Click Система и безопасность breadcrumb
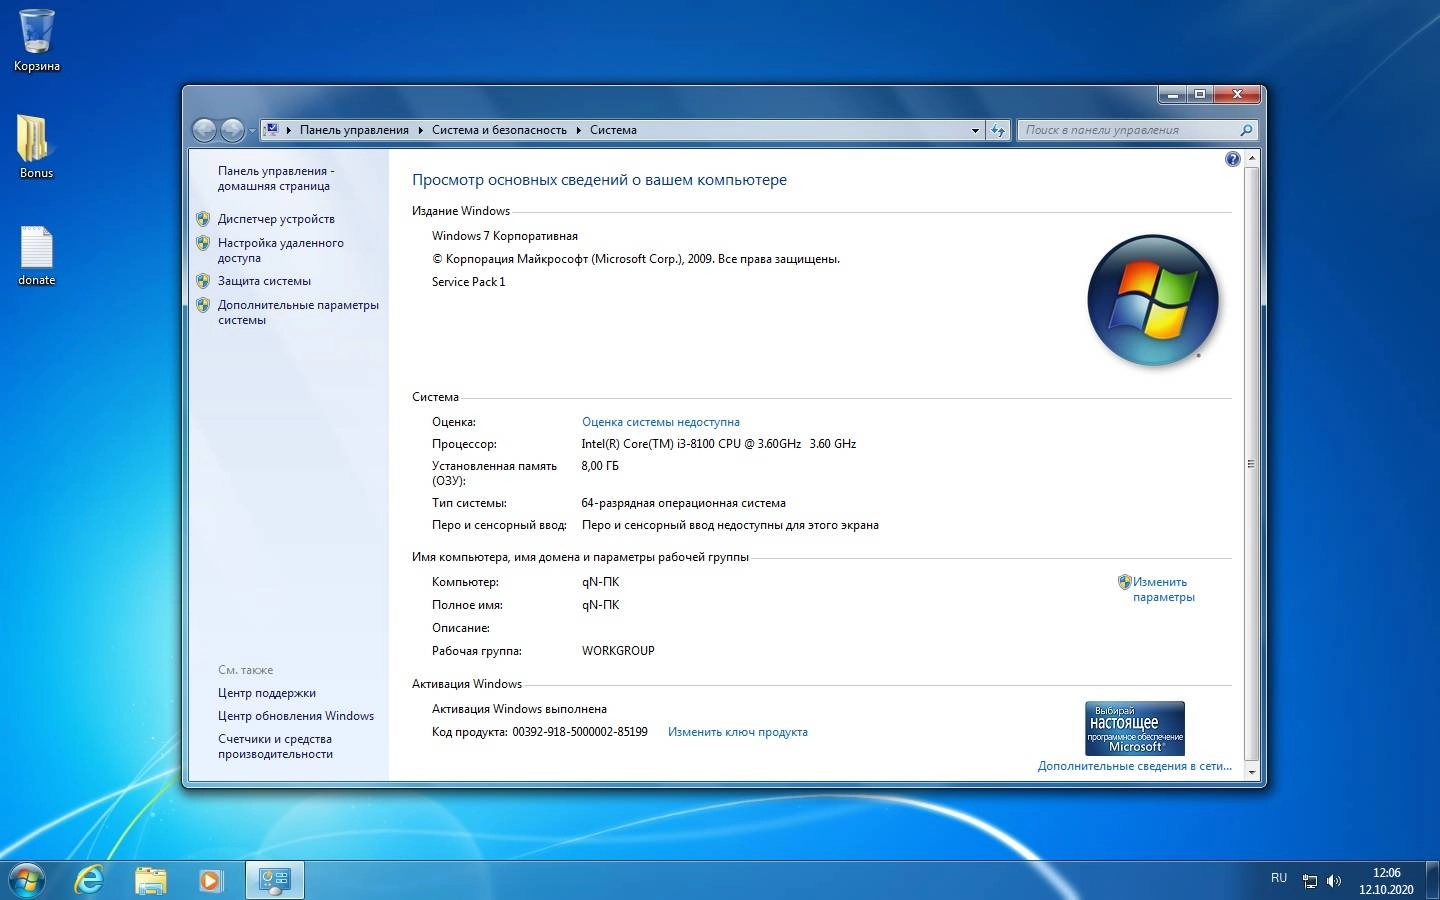This screenshot has width=1440, height=900. click(x=499, y=130)
